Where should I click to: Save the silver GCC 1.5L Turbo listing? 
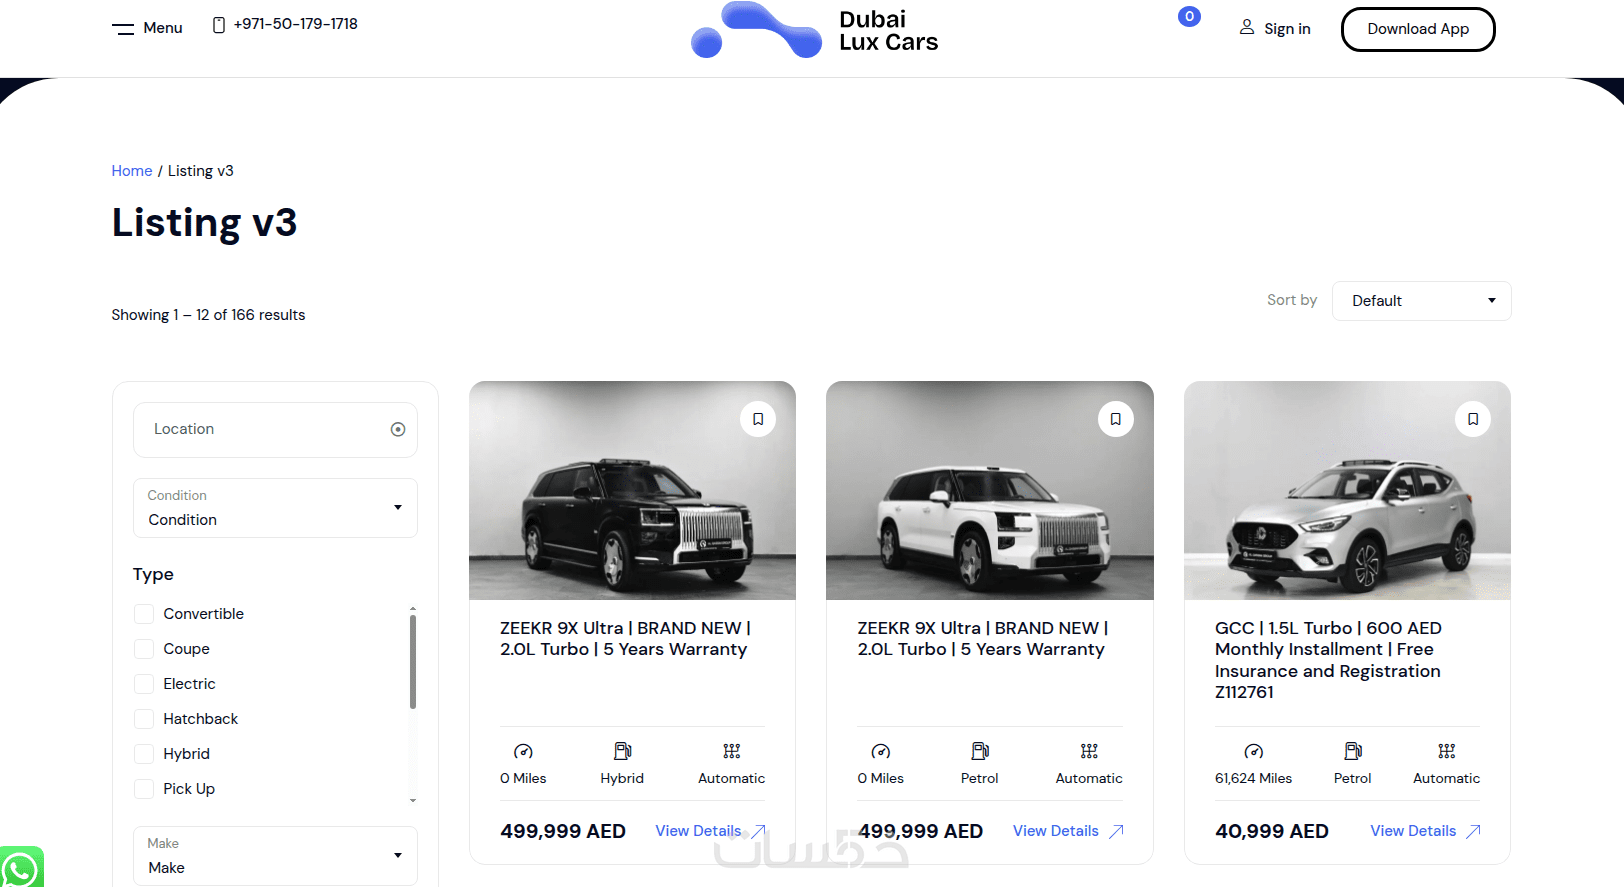[x=1472, y=419]
